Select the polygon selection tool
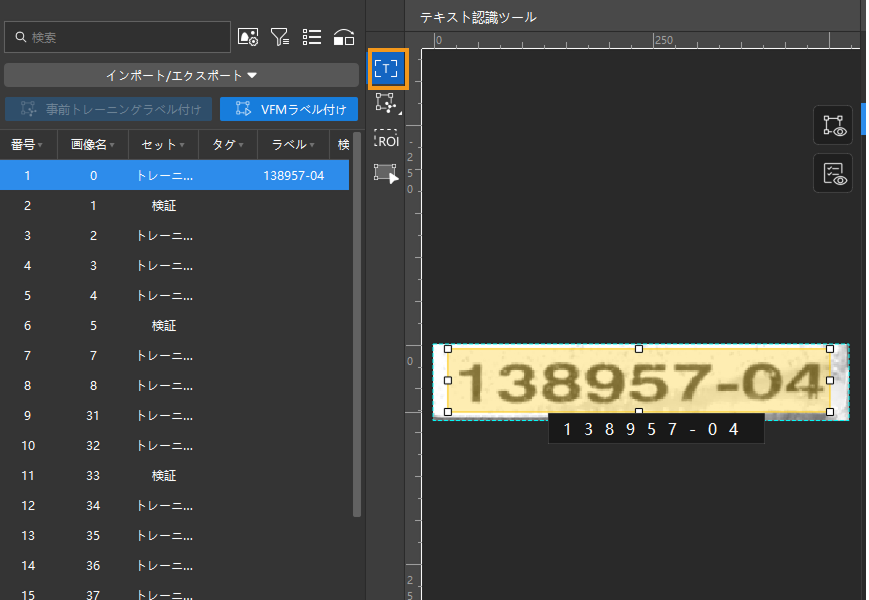 point(386,103)
